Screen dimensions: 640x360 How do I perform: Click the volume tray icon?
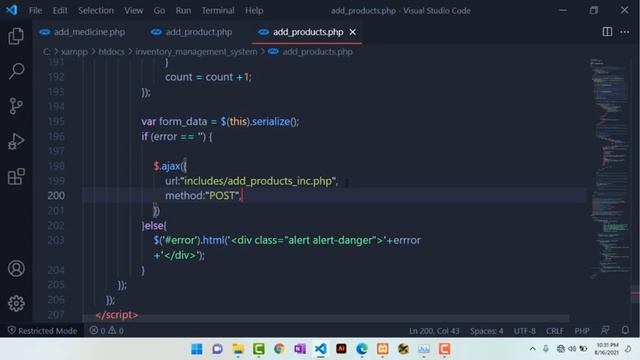pyautogui.click(x=572, y=349)
